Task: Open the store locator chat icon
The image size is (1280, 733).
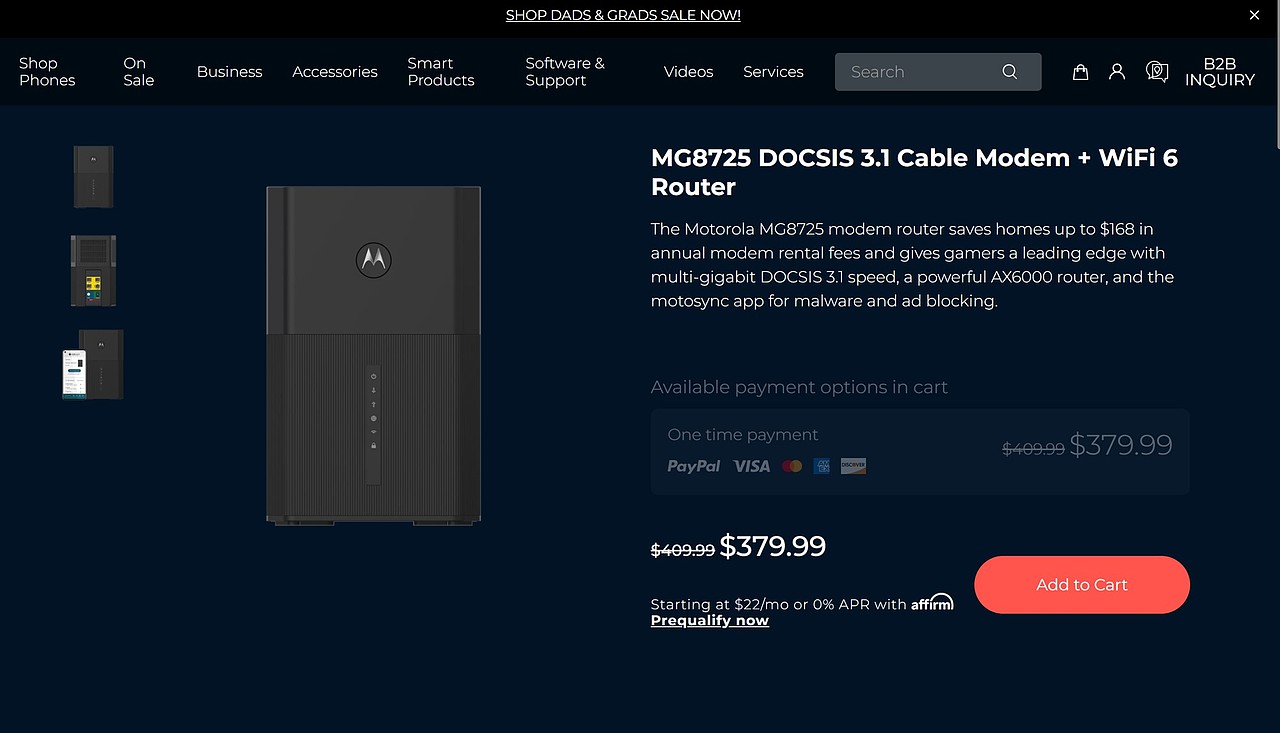Action: pos(1157,72)
